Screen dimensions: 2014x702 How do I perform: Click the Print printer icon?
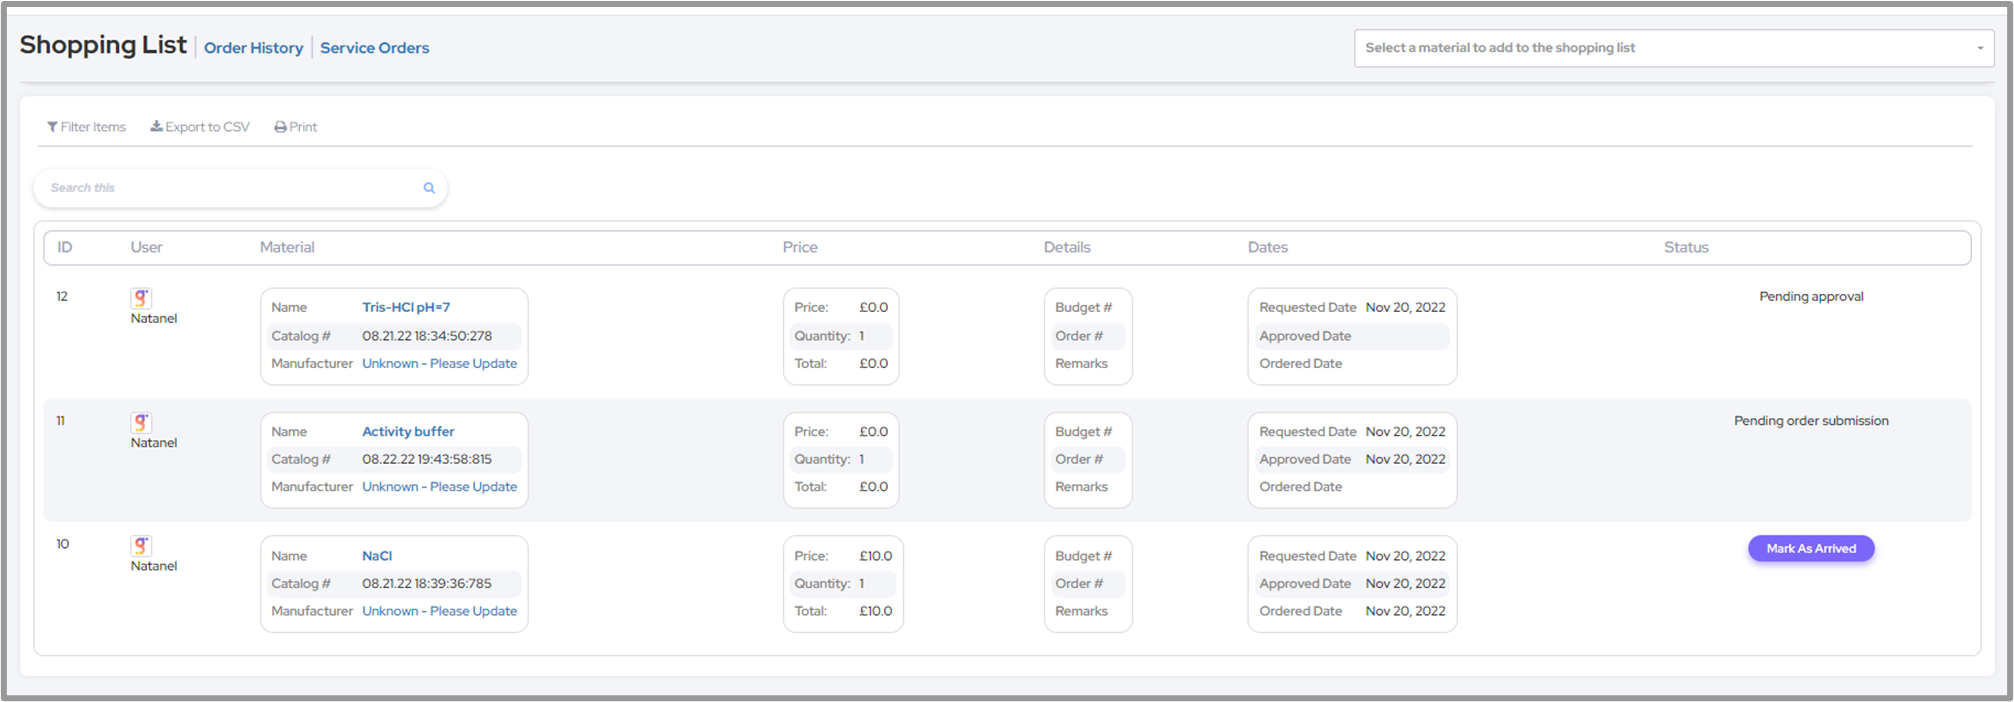tap(280, 127)
